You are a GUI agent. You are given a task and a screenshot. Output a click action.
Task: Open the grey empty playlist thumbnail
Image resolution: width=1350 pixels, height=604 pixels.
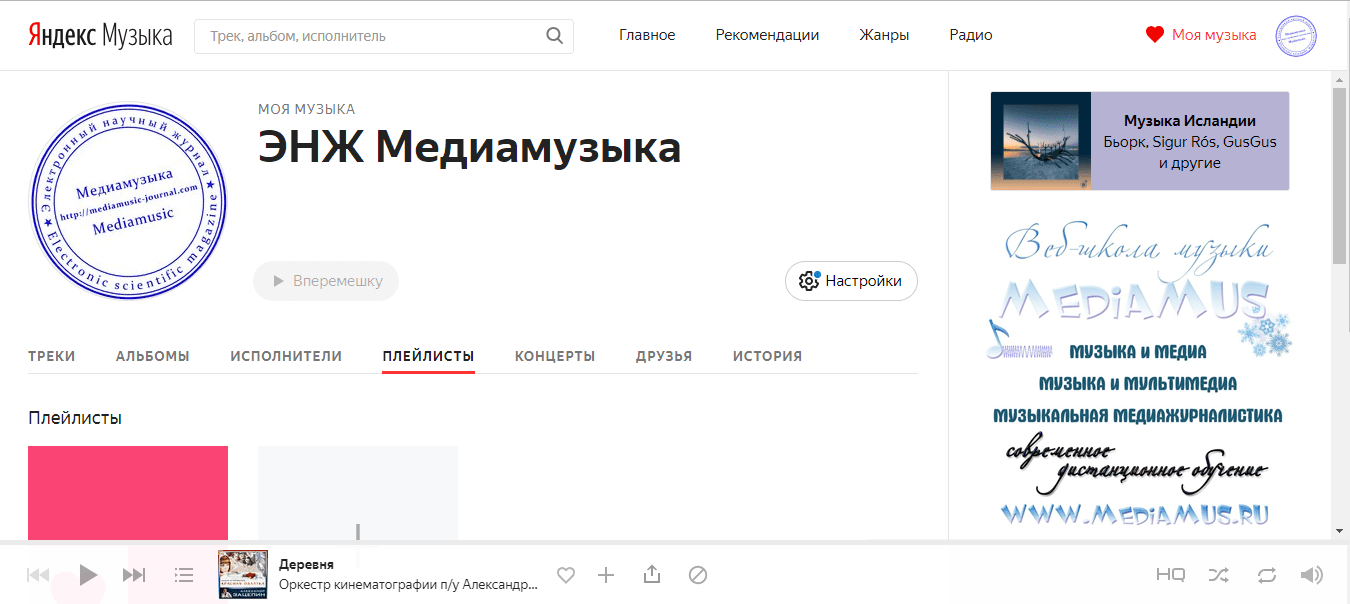pyautogui.click(x=358, y=493)
